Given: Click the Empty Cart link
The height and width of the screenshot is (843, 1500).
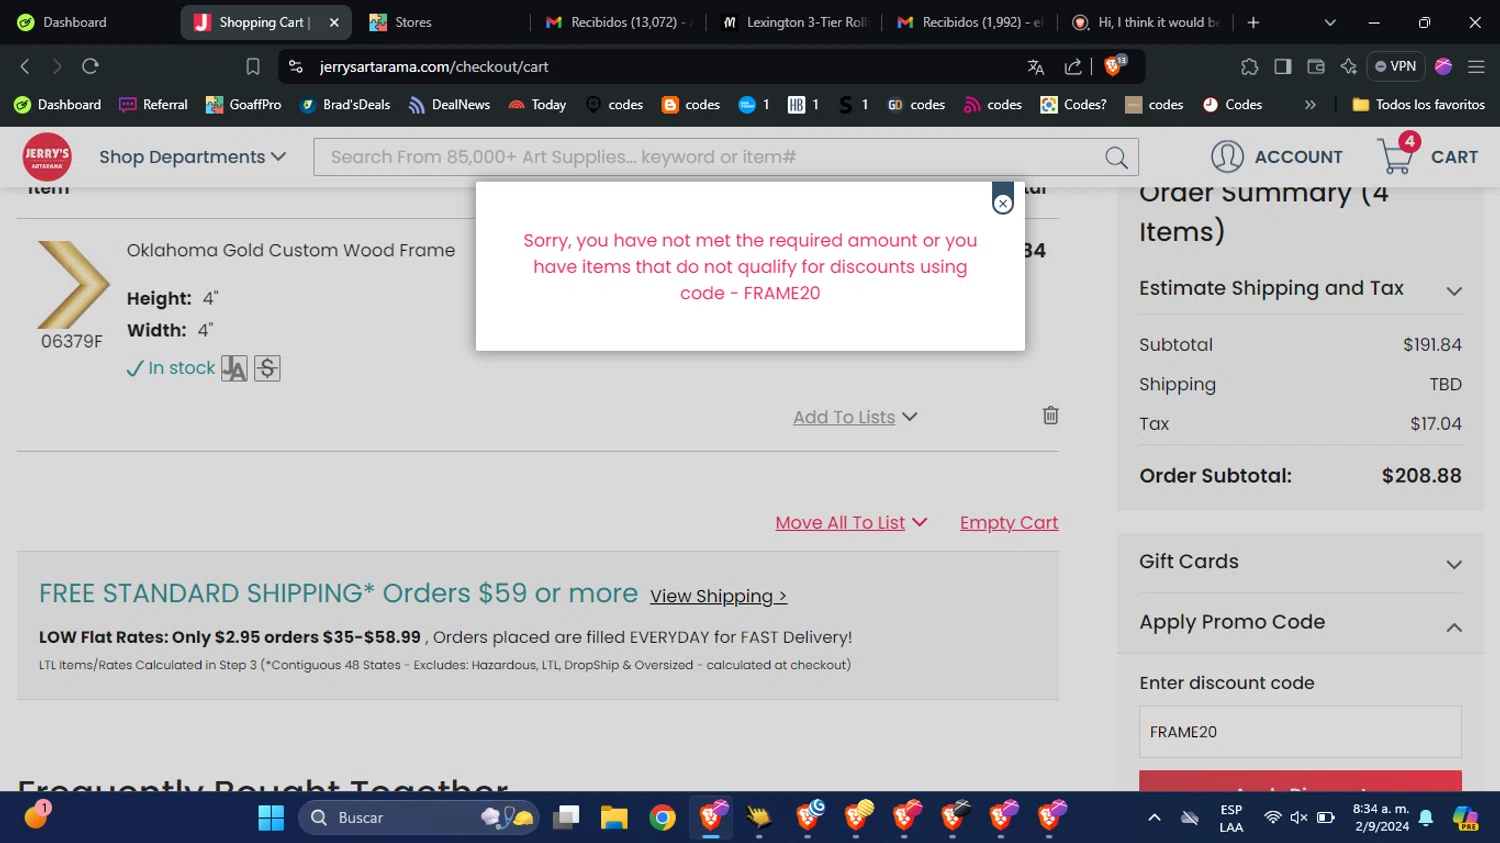Looking at the screenshot, I should pos(1009,523).
